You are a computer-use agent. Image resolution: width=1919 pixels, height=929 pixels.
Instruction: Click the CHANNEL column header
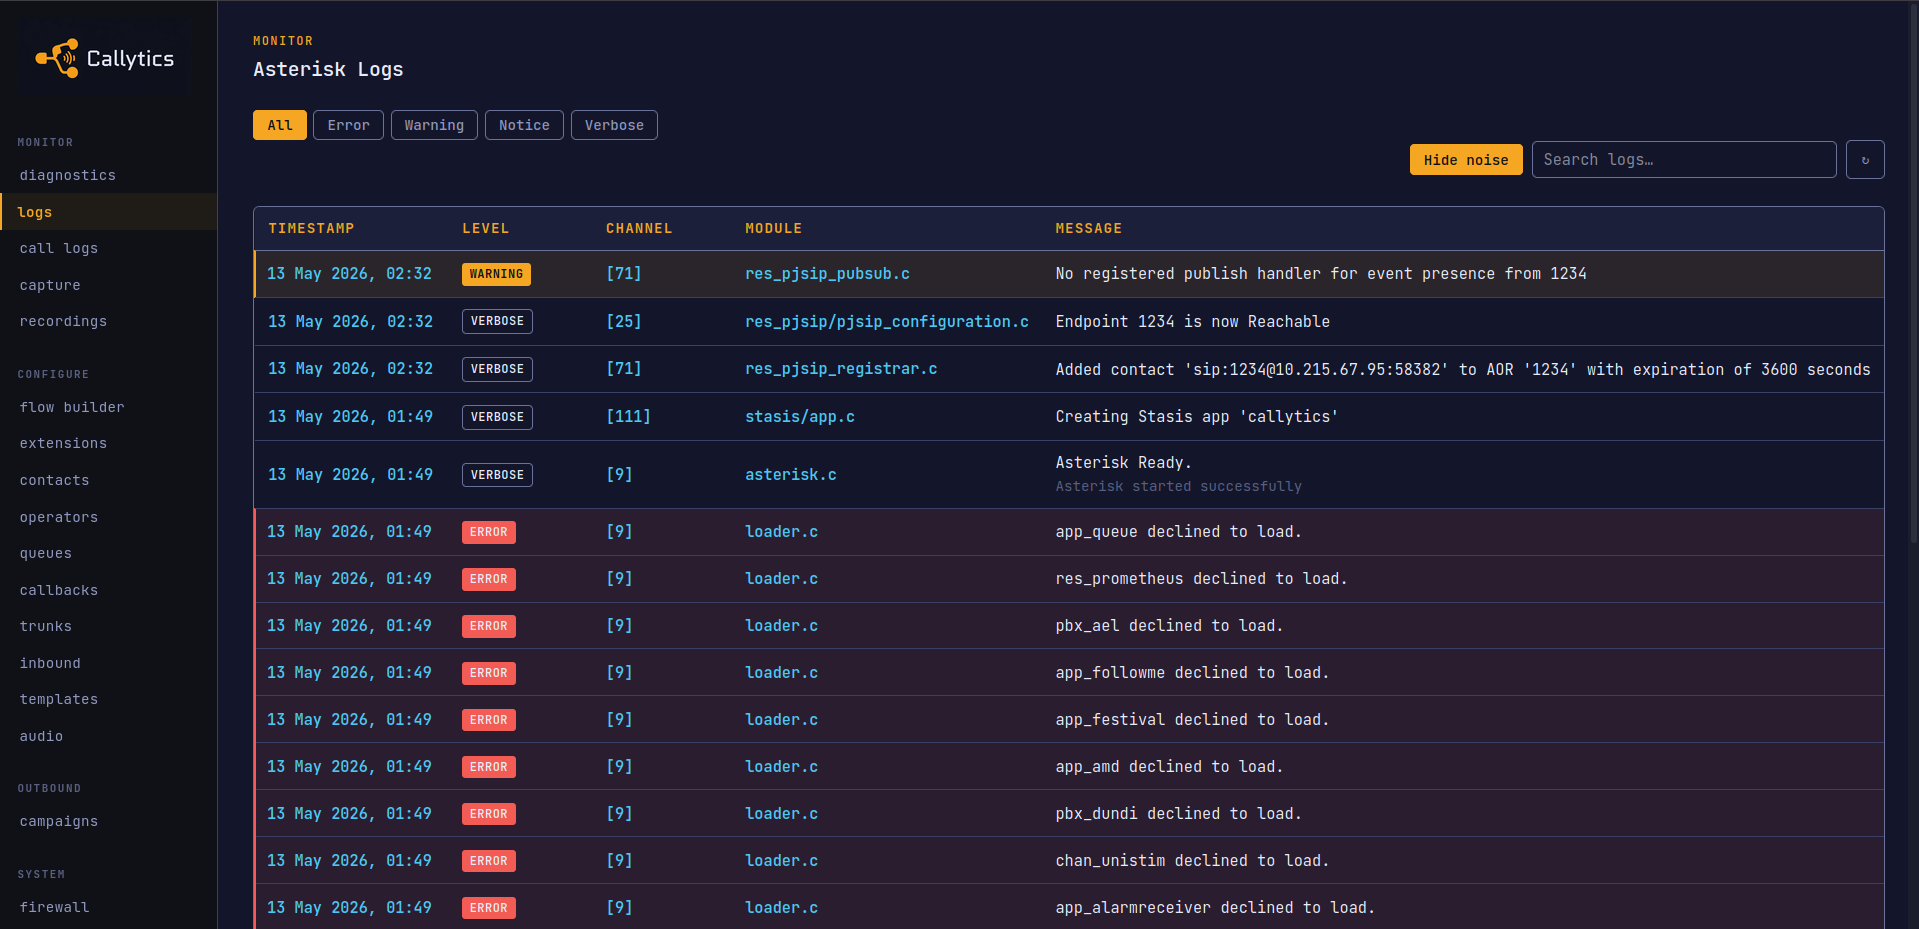(639, 228)
